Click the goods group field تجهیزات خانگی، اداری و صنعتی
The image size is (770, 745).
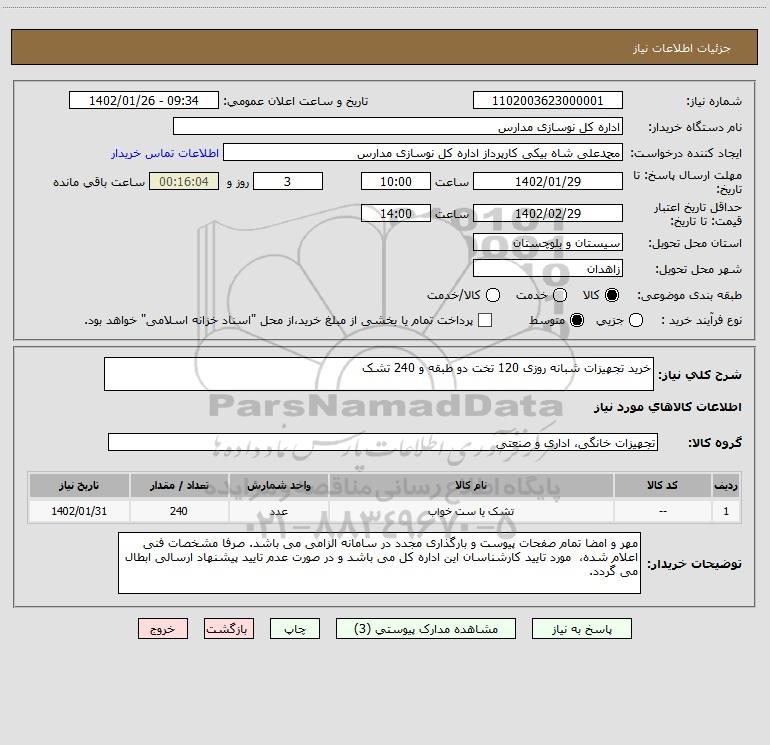[x=383, y=442]
